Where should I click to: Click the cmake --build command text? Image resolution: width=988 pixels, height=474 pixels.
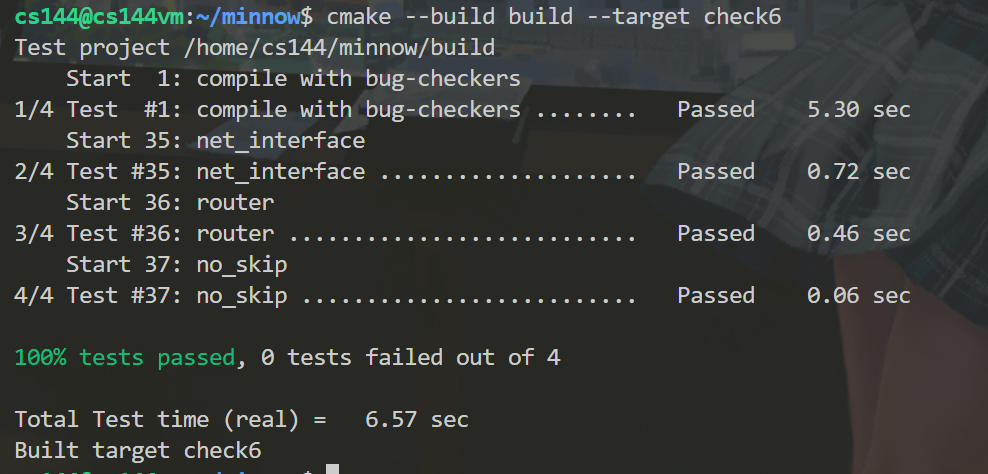[x=554, y=17]
